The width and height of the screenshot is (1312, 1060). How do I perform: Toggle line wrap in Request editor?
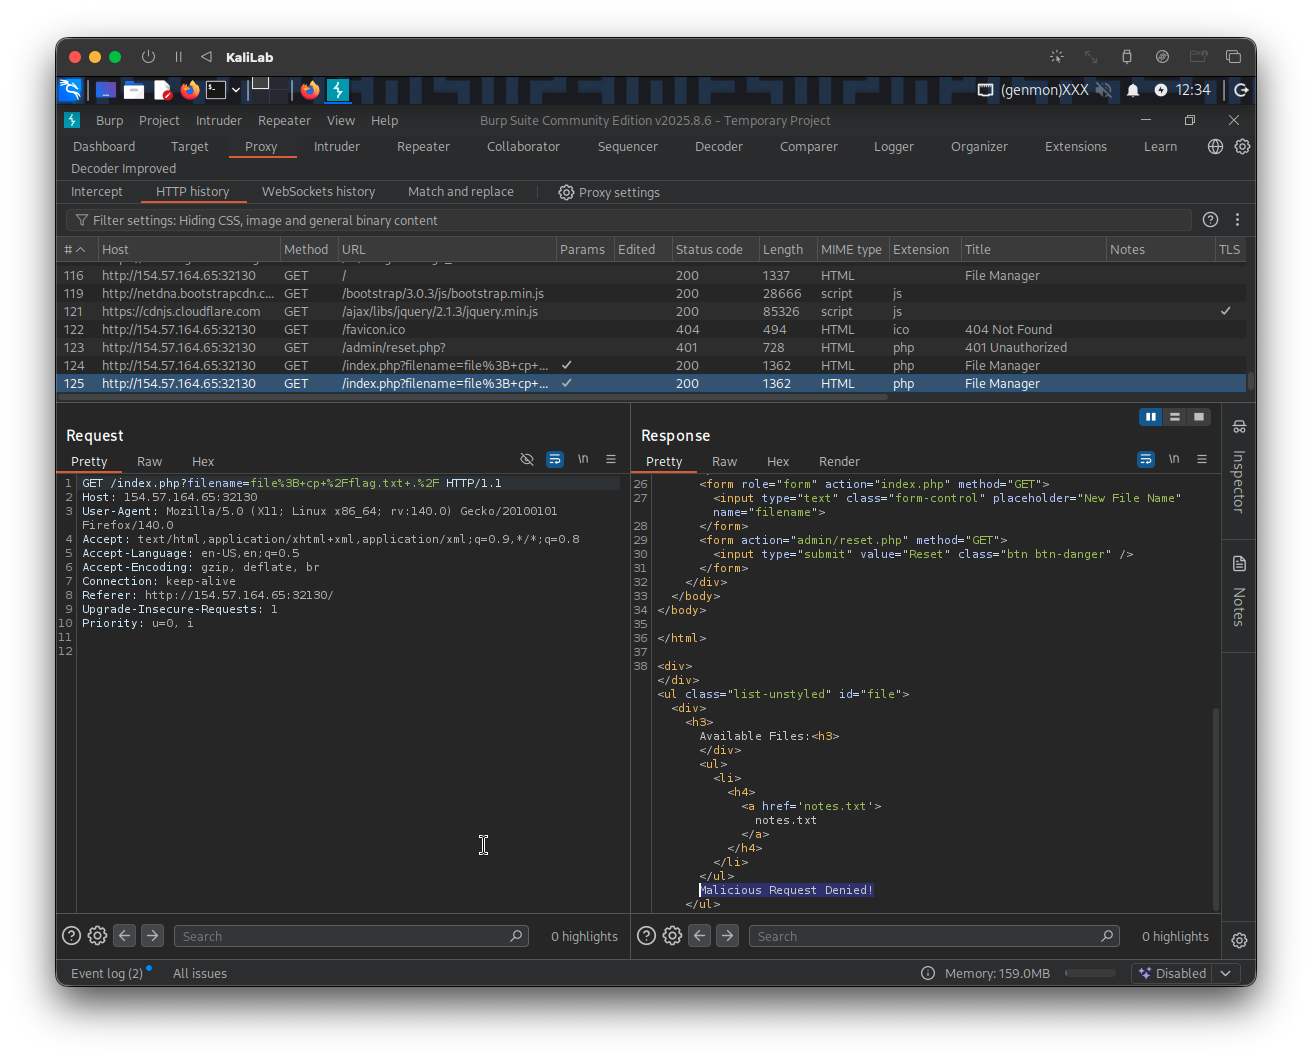click(555, 460)
